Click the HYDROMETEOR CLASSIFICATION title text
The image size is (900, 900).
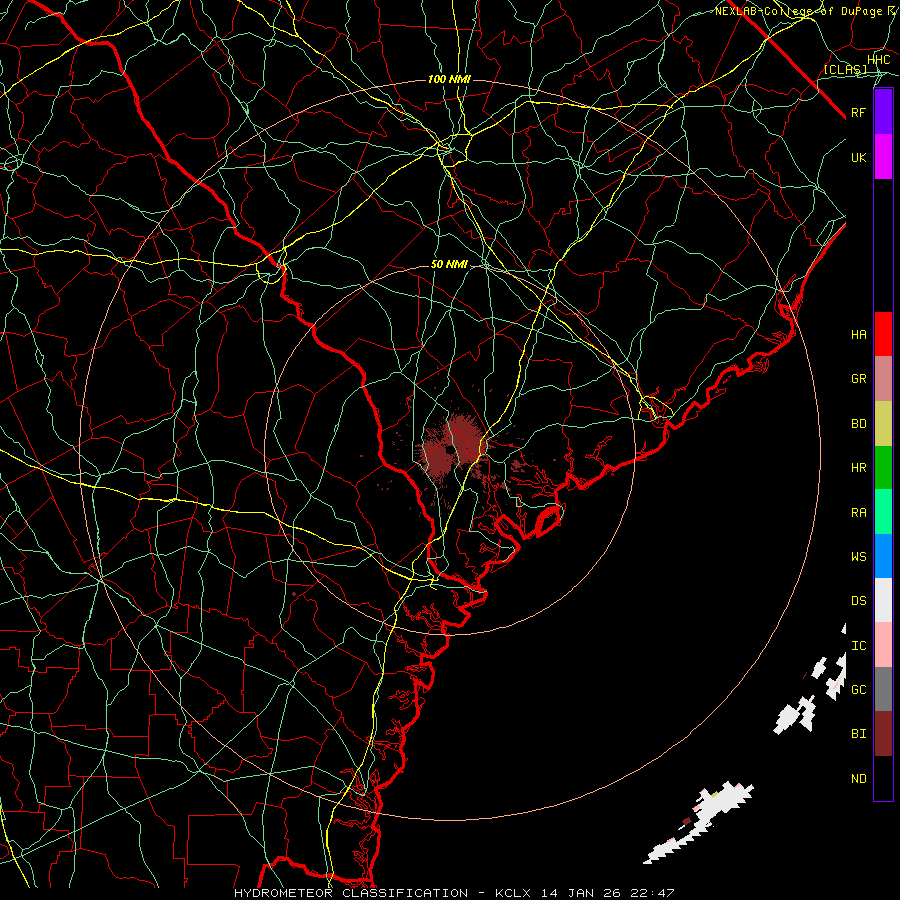(351, 893)
